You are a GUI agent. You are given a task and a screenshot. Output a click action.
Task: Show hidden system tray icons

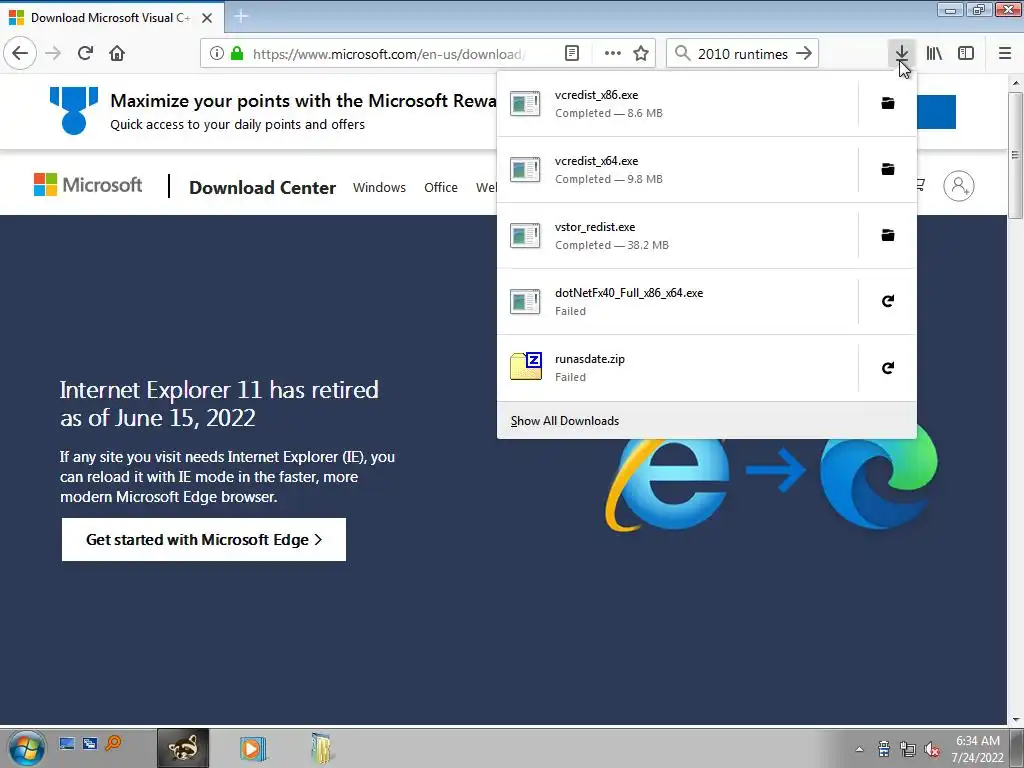[859, 749]
